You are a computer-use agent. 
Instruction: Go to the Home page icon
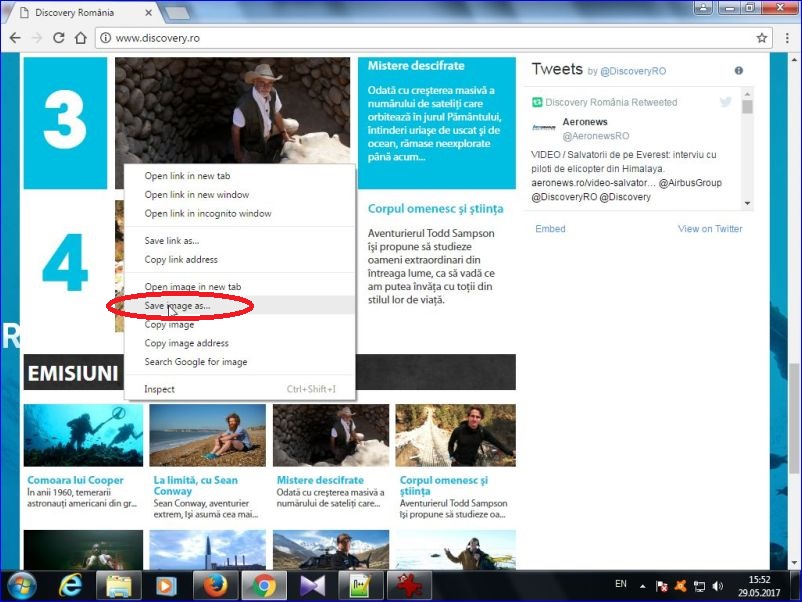(81, 38)
